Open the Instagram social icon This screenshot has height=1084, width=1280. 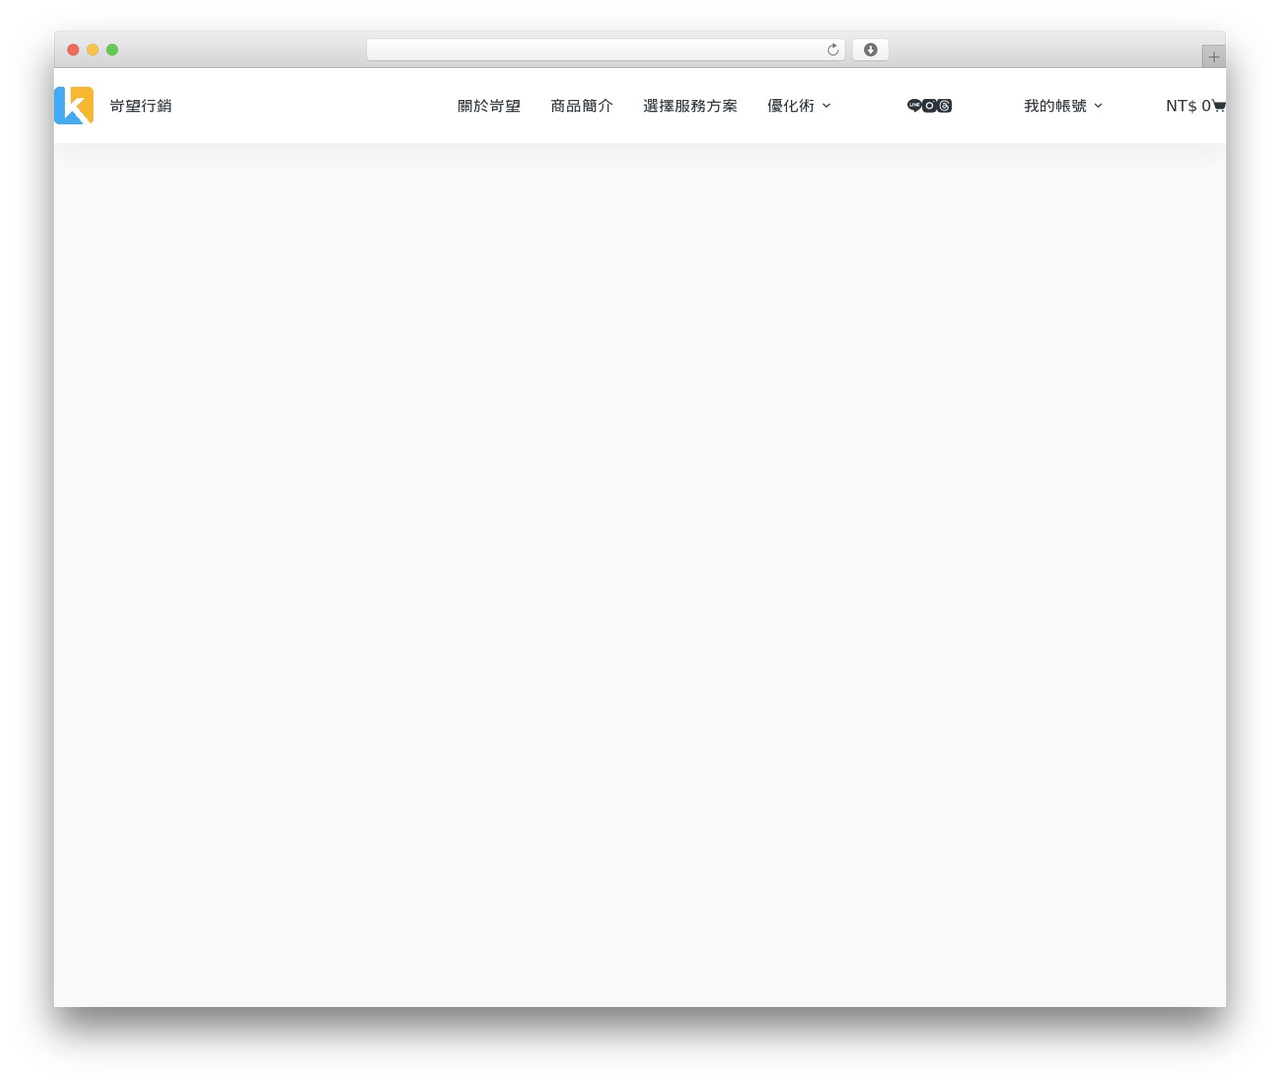click(929, 106)
